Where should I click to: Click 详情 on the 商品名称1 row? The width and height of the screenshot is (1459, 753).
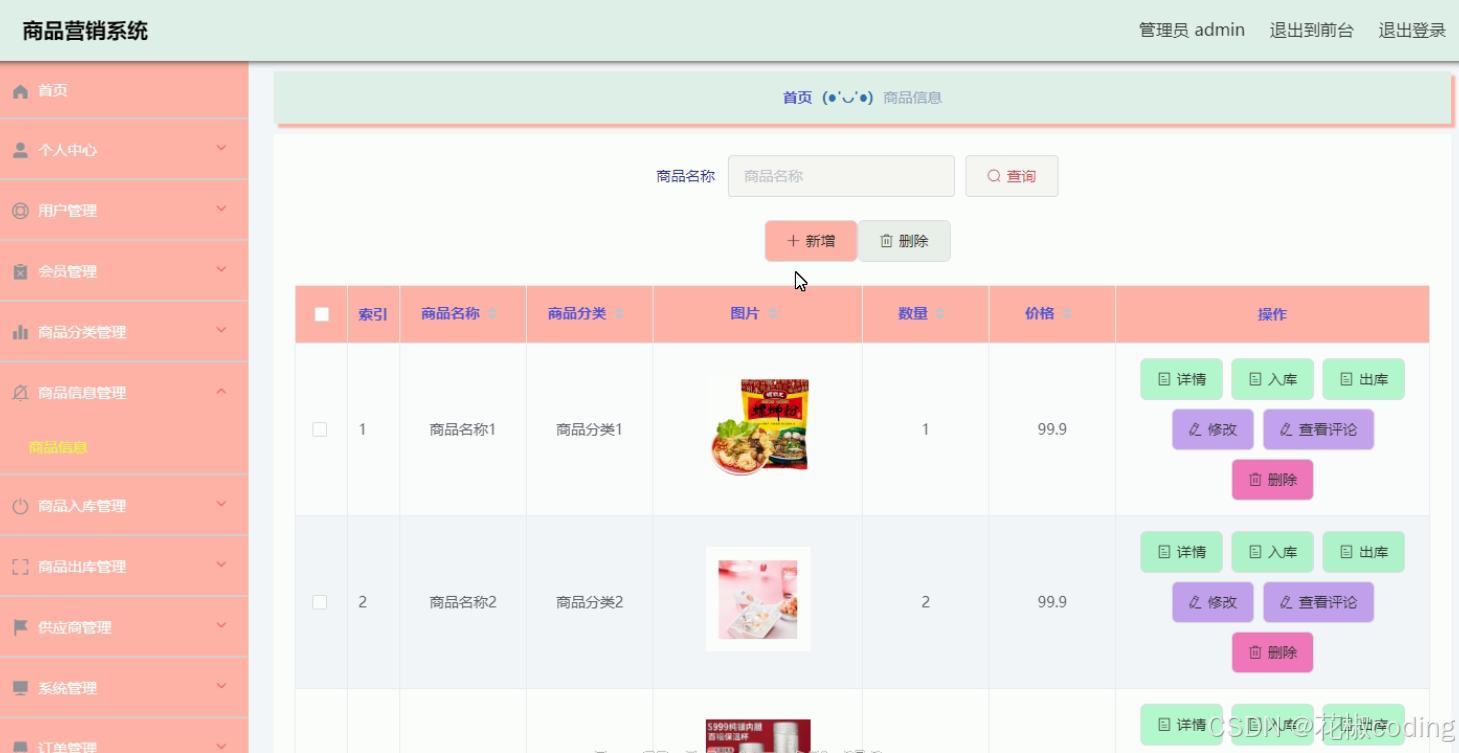(1181, 379)
